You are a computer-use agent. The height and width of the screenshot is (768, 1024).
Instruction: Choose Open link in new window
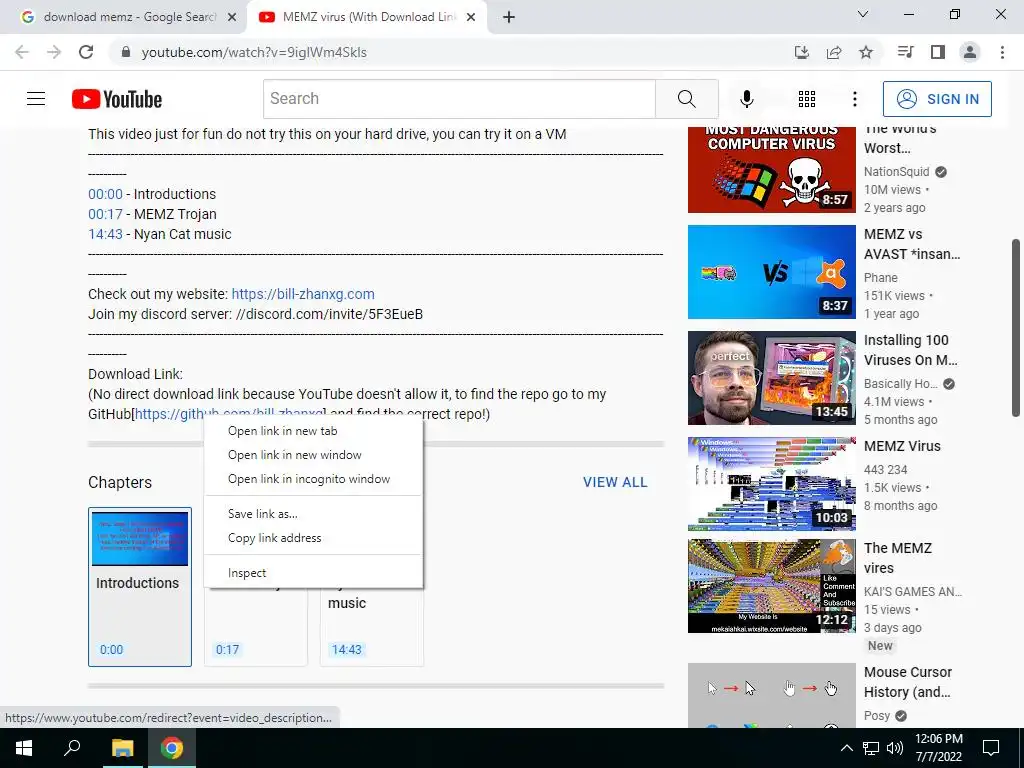313,455
